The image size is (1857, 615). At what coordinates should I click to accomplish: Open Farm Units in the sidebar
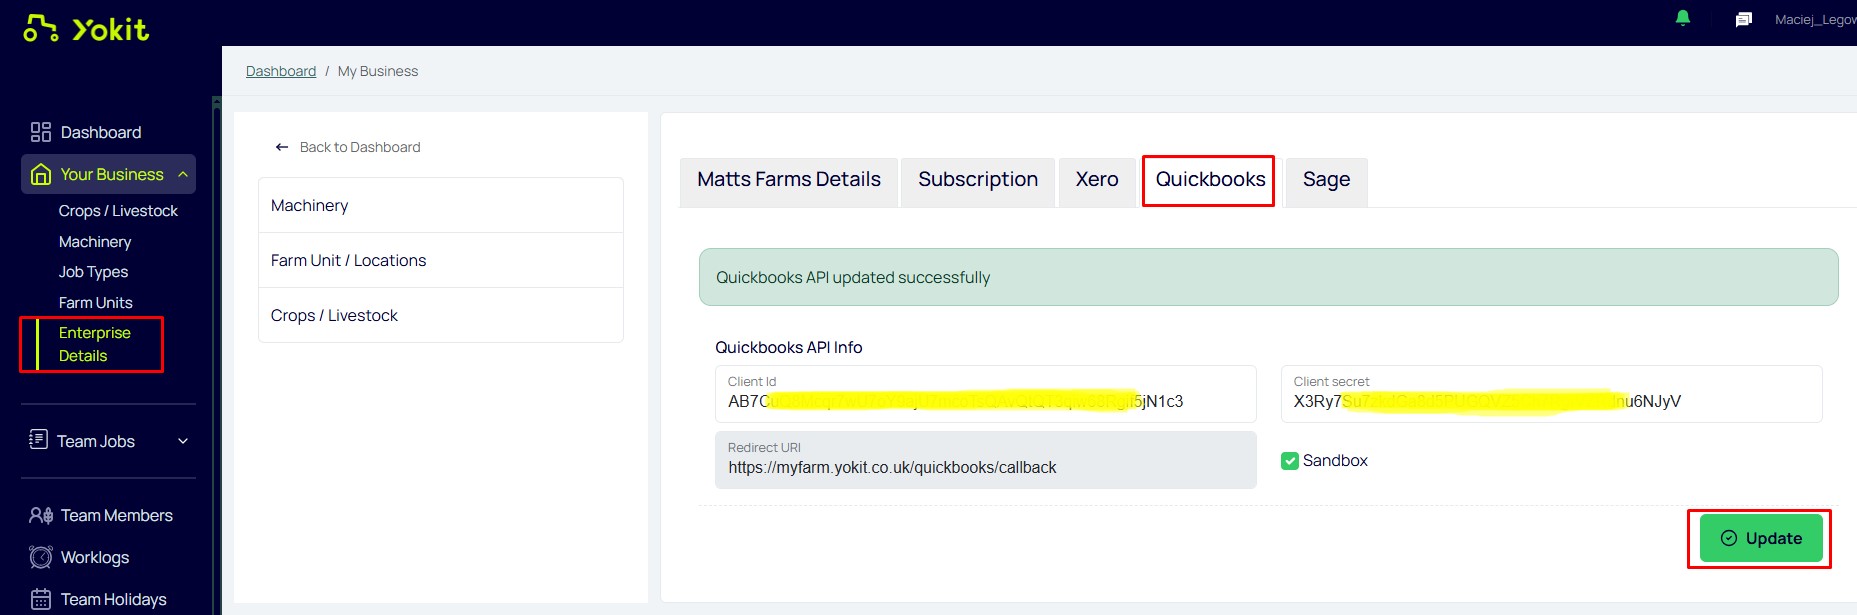tap(95, 303)
